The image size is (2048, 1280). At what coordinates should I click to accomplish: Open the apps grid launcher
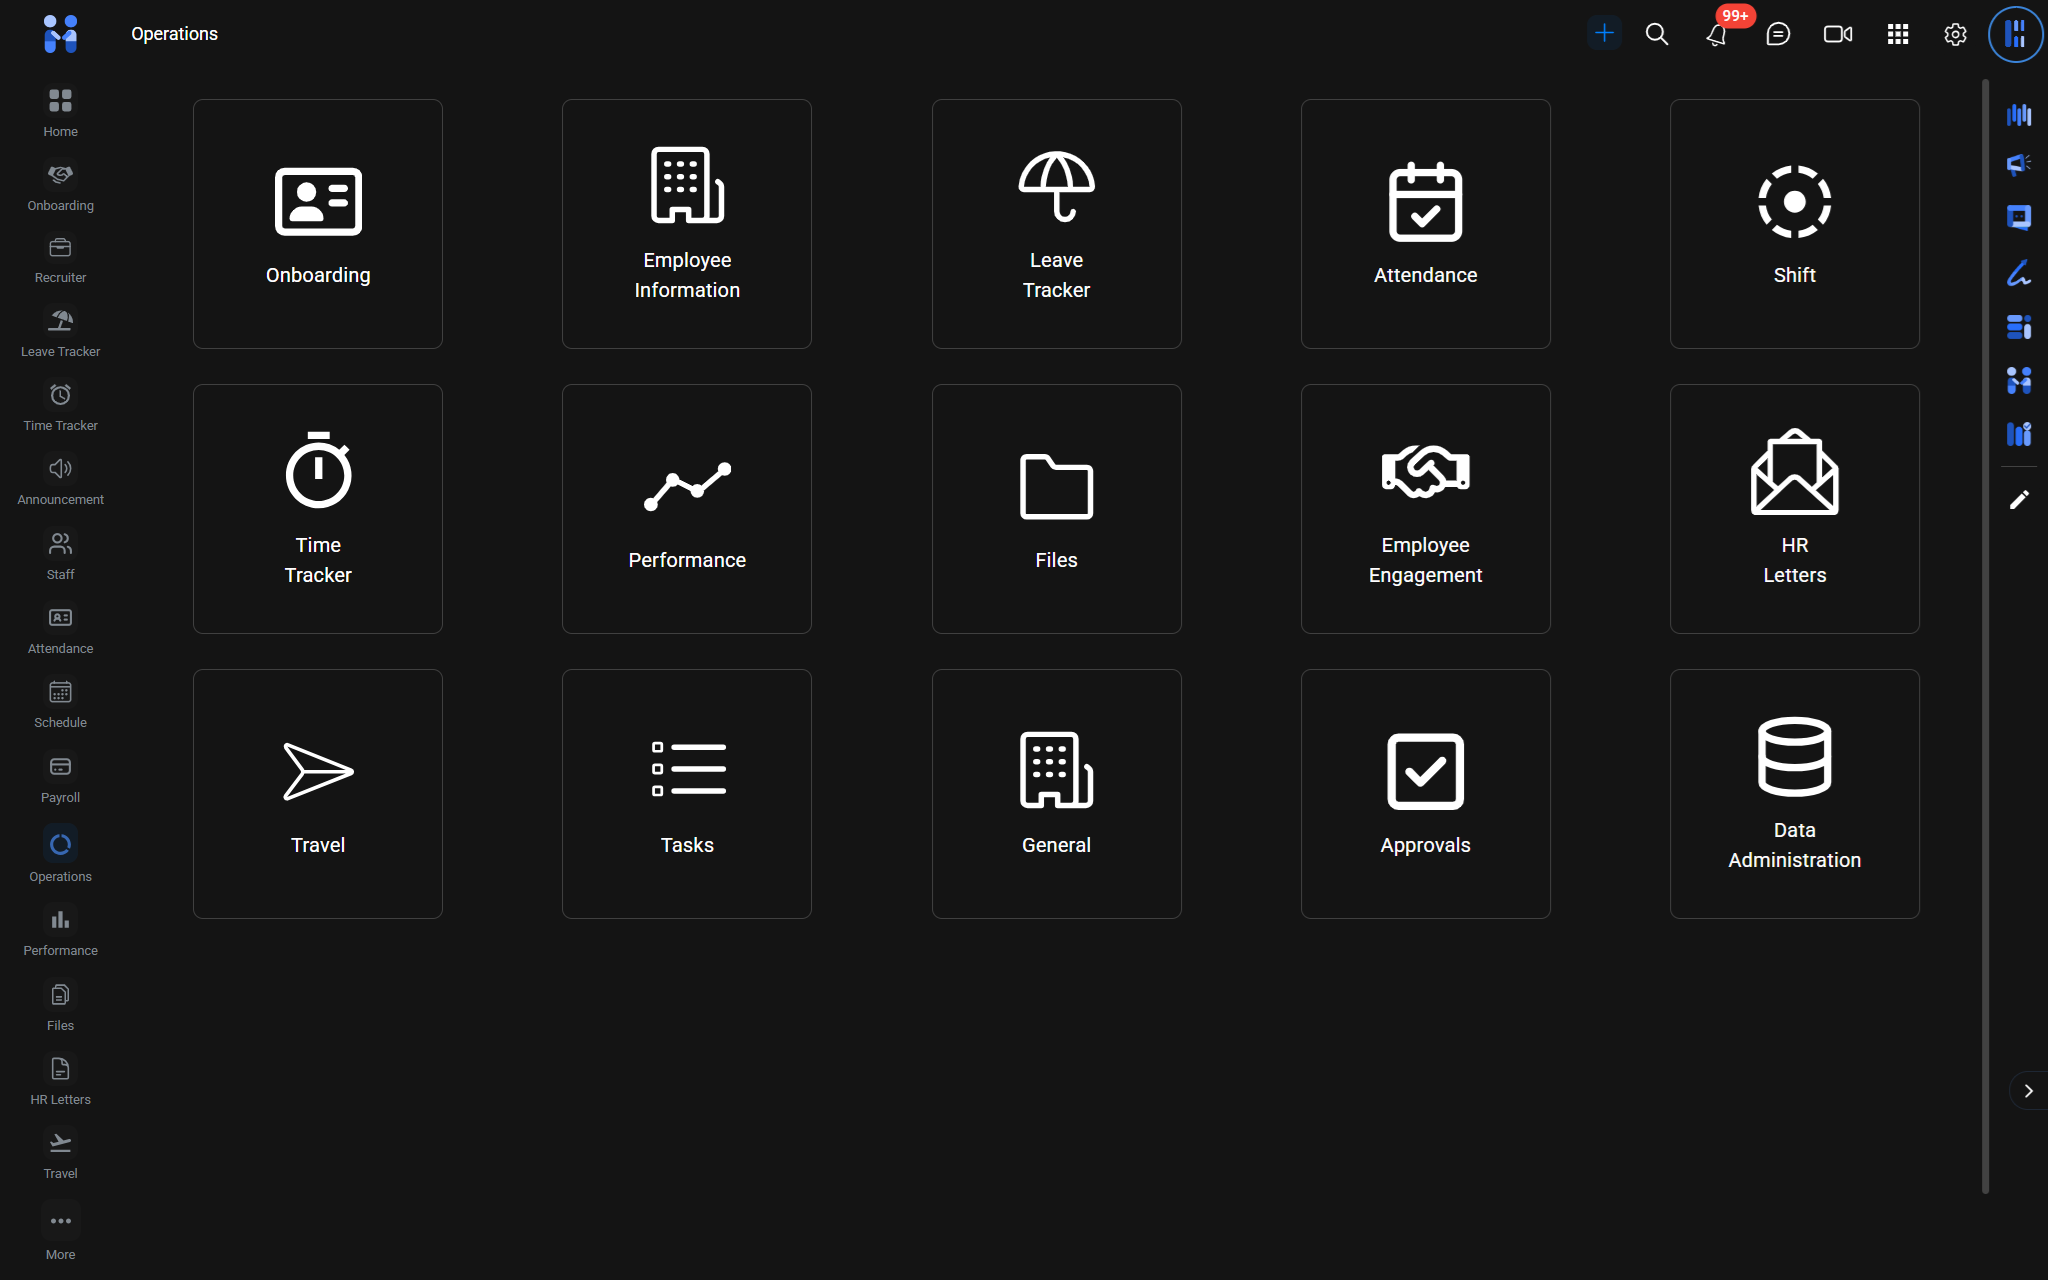pos(1898,34)
